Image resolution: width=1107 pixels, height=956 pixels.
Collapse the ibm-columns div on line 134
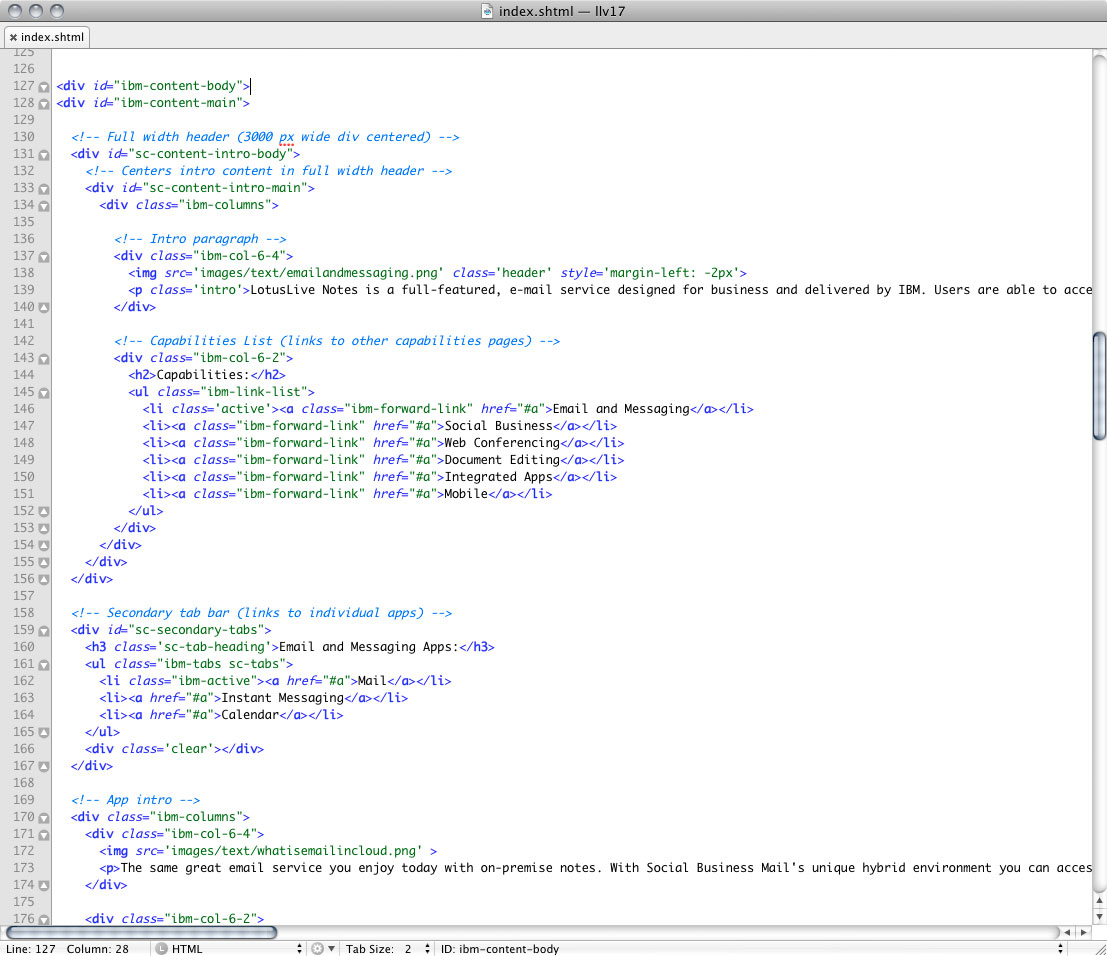(x=44, y=206)
